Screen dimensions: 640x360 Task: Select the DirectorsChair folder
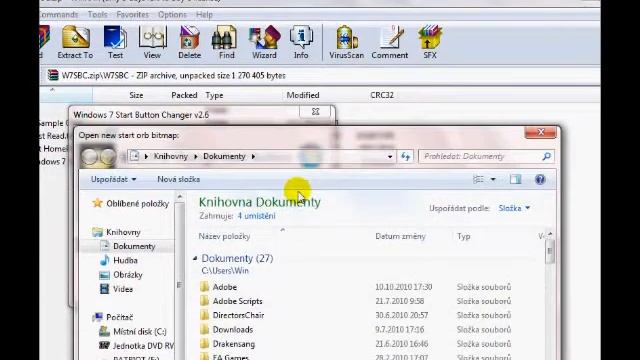point(232,316)
